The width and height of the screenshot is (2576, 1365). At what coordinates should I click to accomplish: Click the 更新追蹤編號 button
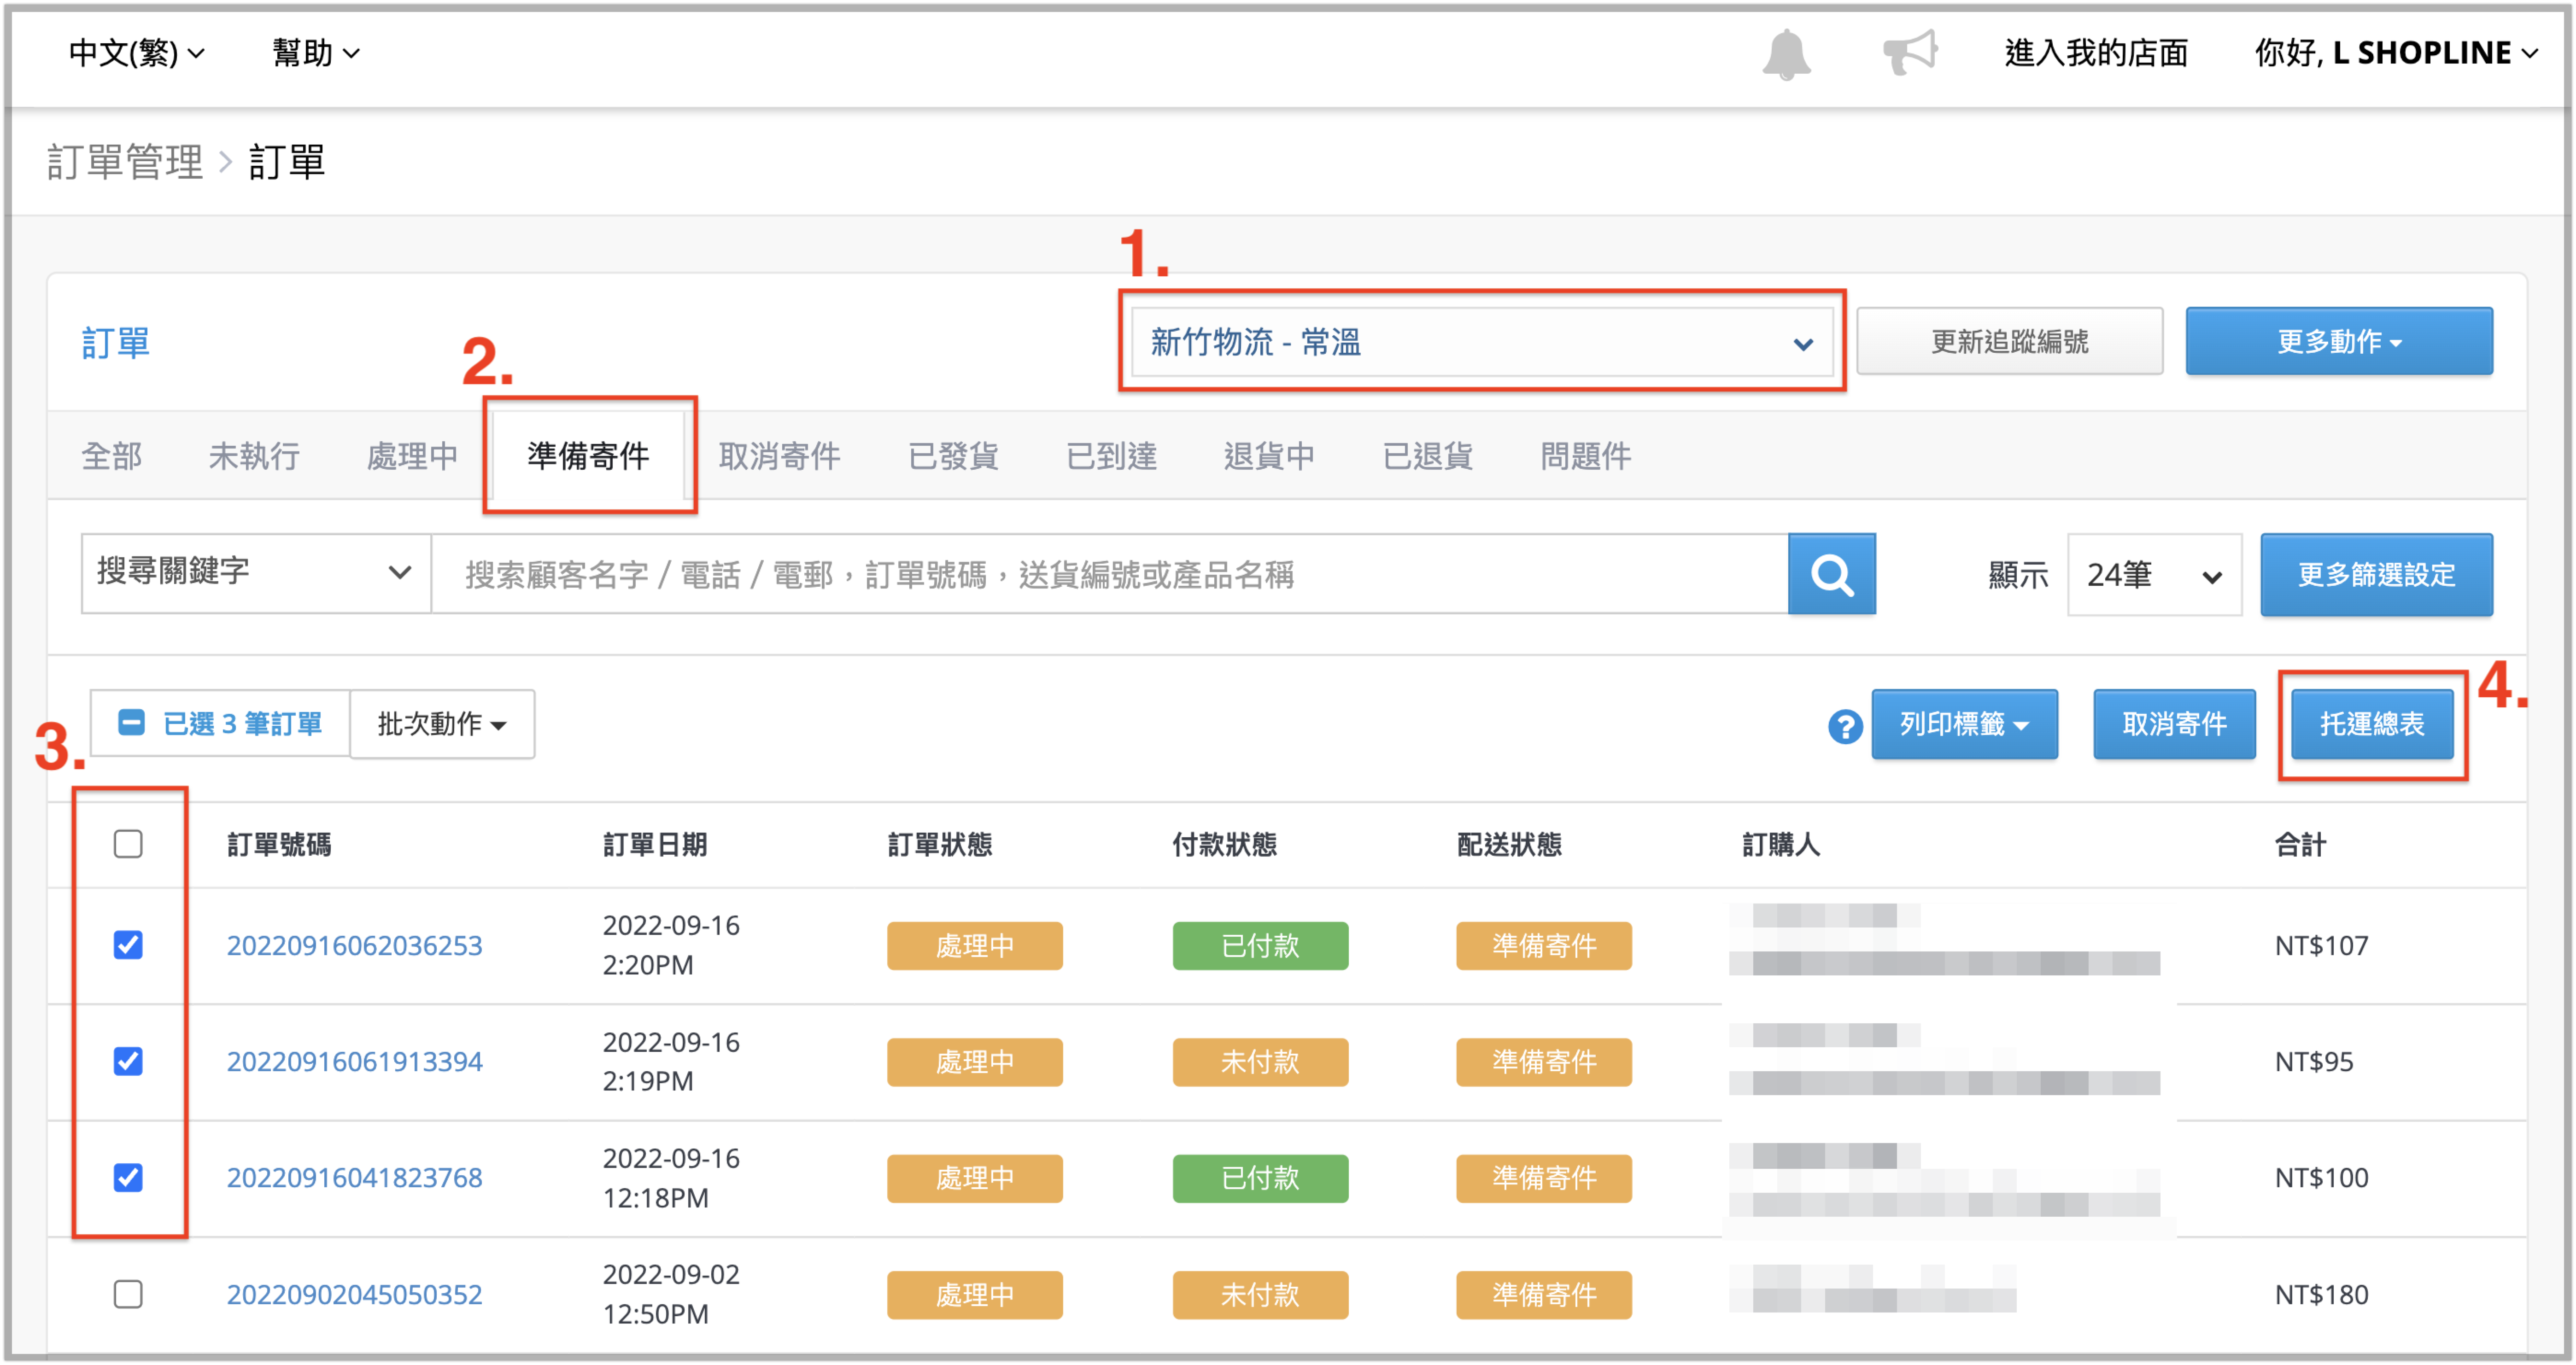point(2009,342)
